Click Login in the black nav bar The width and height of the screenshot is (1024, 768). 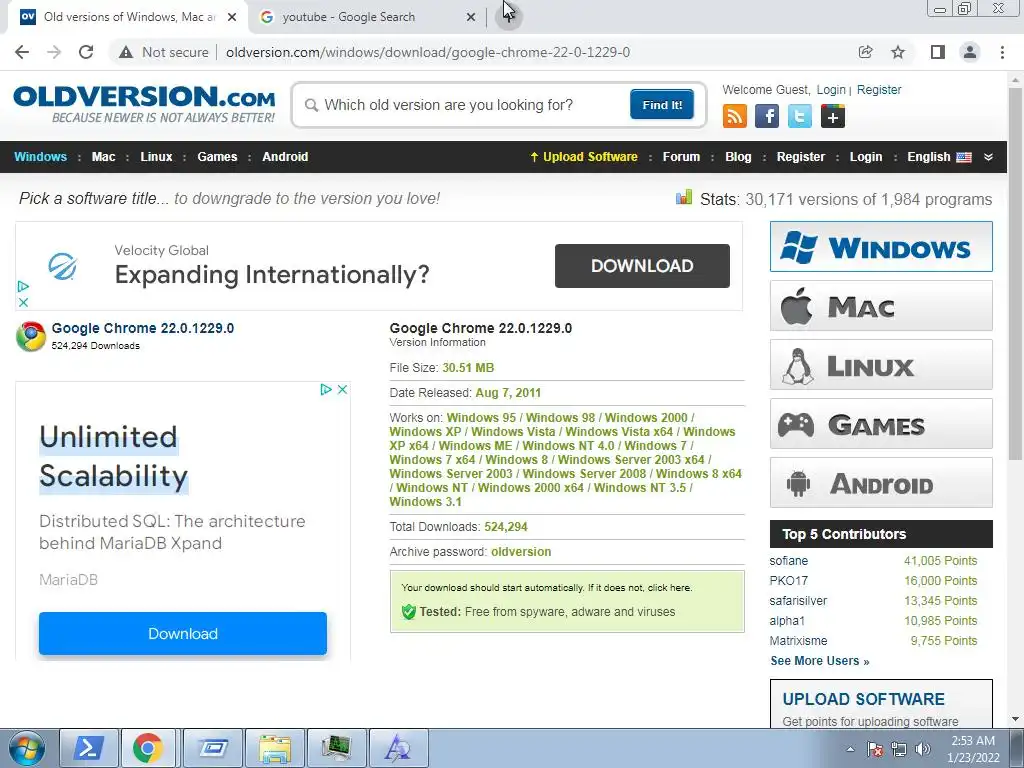coord(866,157)
